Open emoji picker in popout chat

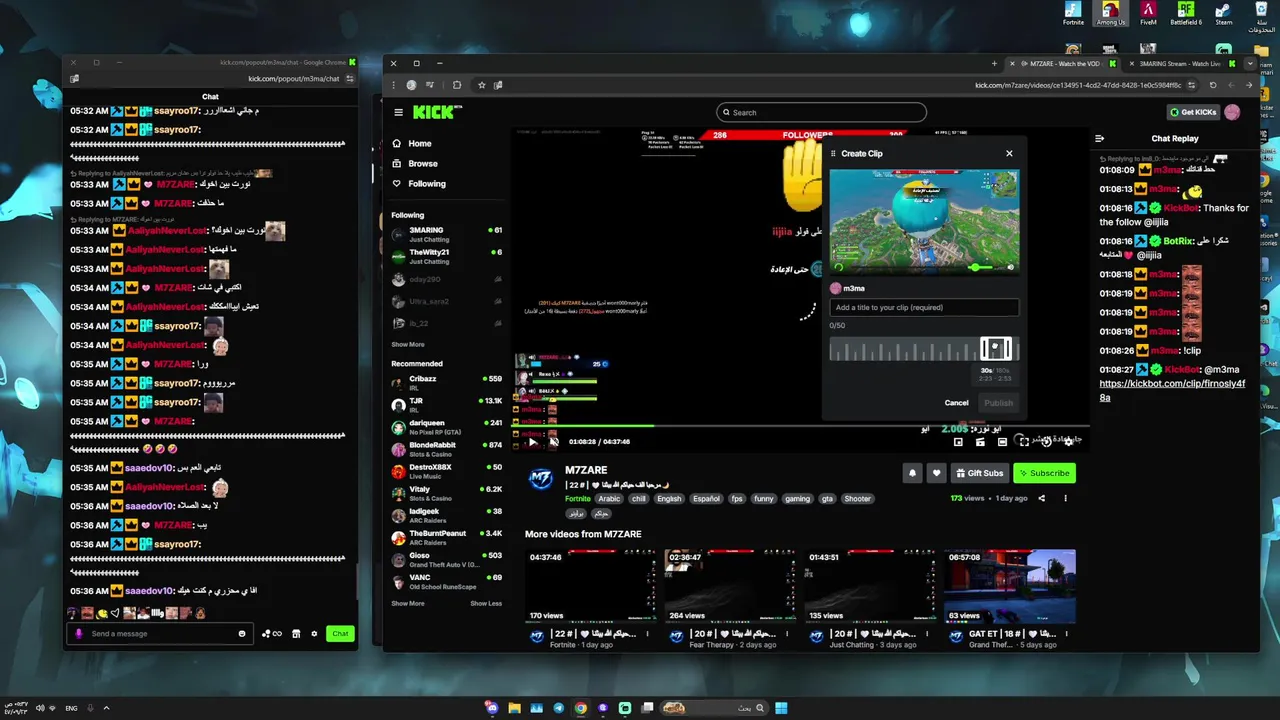242,633
